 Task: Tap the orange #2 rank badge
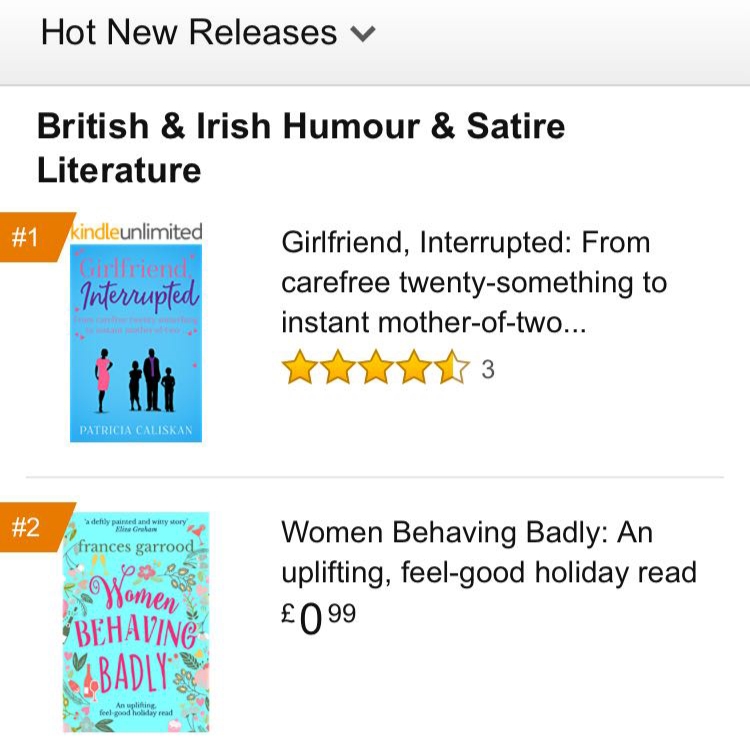tap(28, 527)
